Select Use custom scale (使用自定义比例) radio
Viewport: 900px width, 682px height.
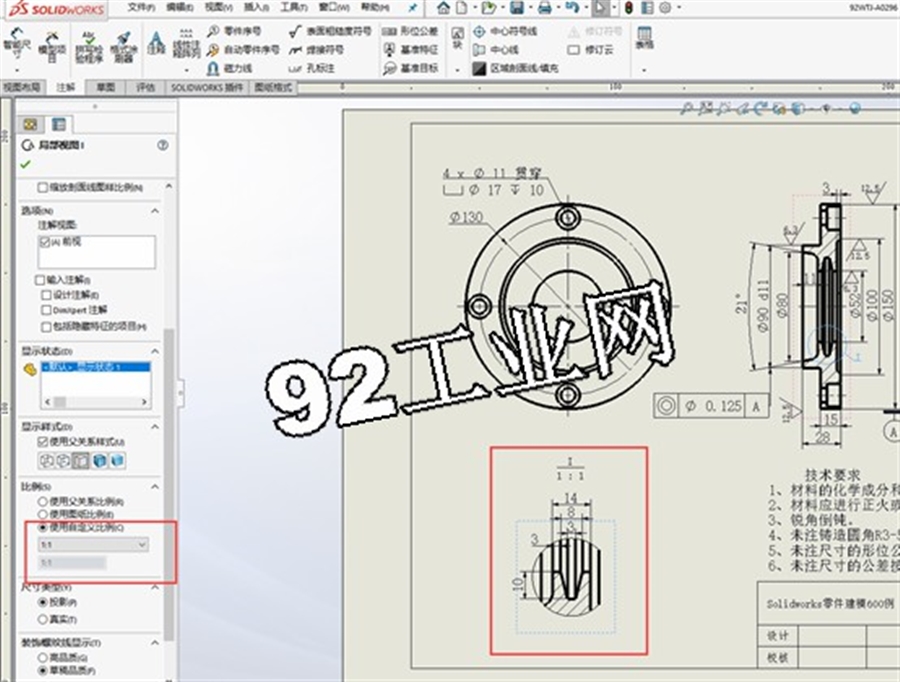[x=42, y=528]
